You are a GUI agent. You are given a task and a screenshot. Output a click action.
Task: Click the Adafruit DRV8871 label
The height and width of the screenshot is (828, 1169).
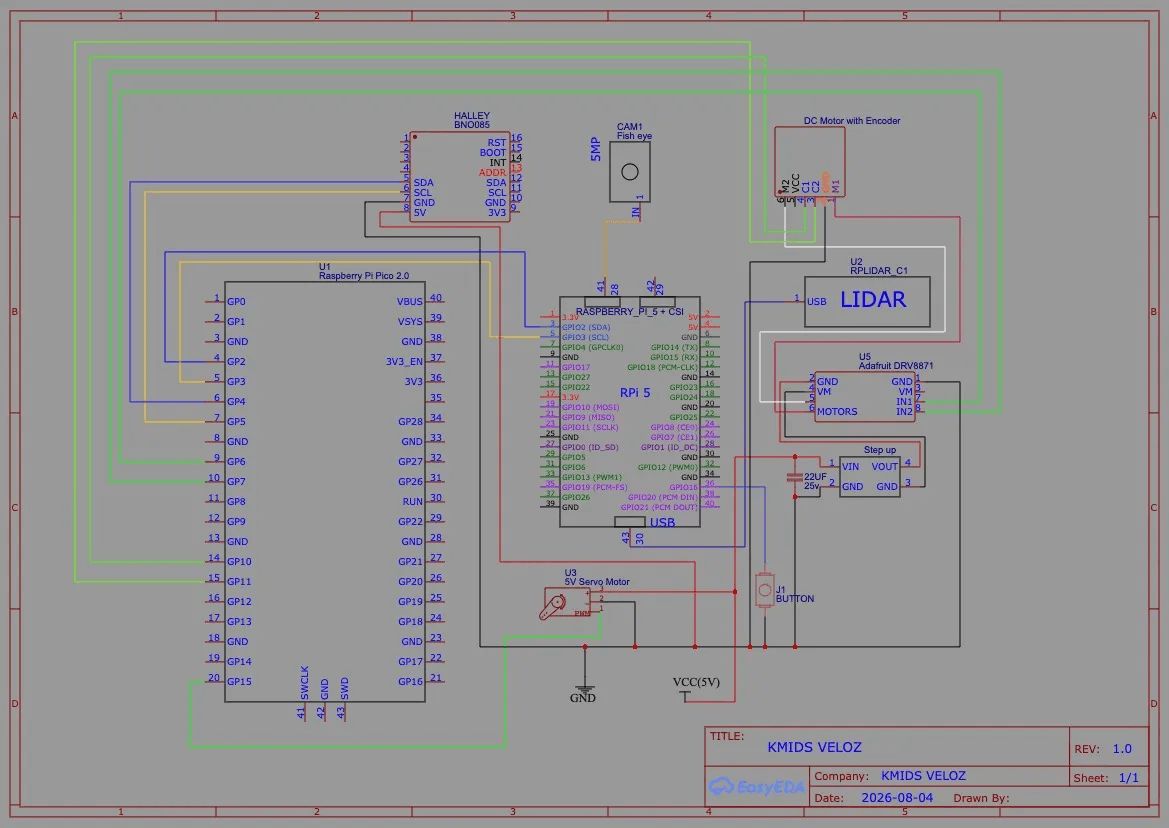click(x=895, y=365)
